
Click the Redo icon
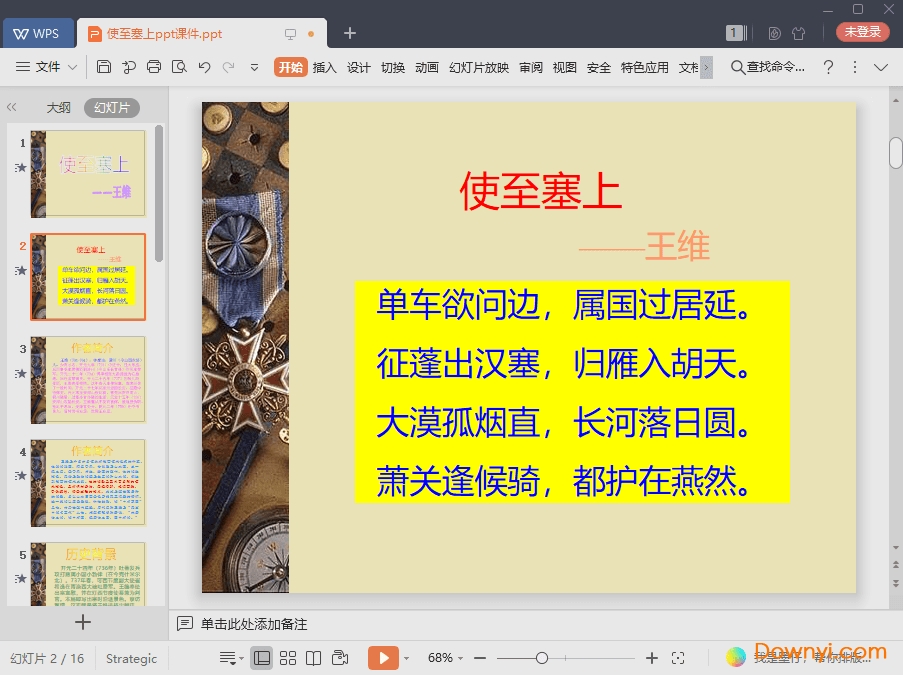click(x=229, y=67)
